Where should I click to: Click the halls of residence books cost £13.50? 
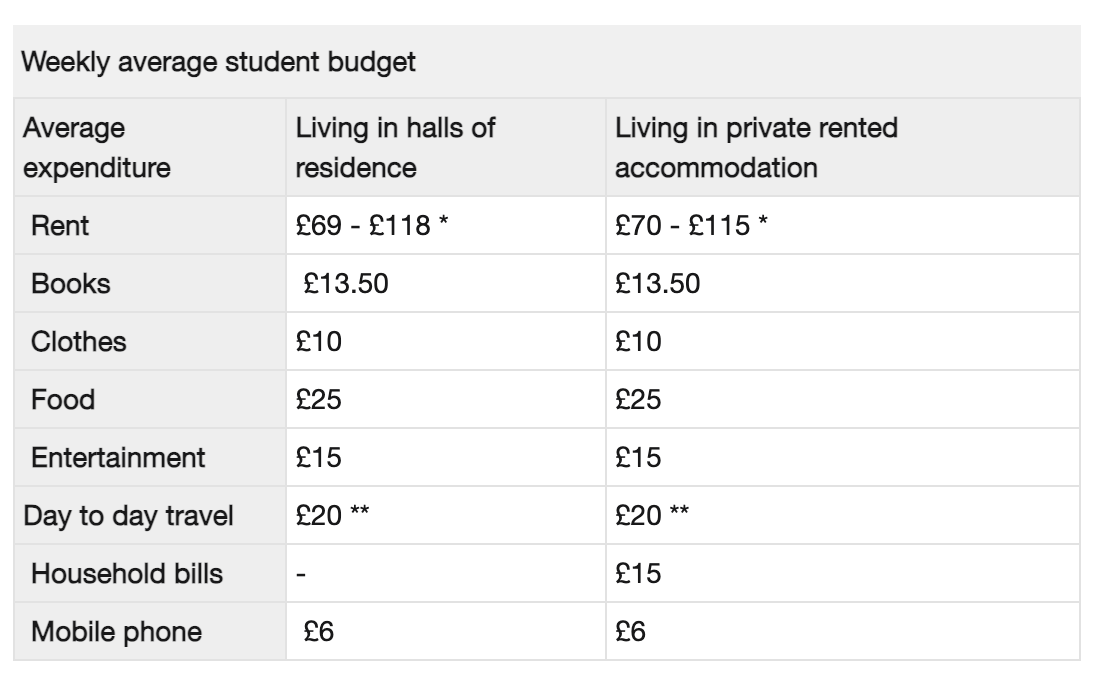pyautogui.click(x=346, y=284)
